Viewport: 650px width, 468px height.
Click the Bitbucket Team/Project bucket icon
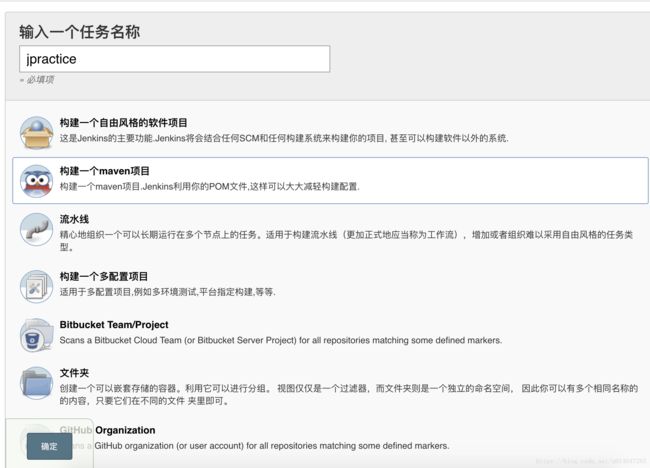[x=36, y=335]
